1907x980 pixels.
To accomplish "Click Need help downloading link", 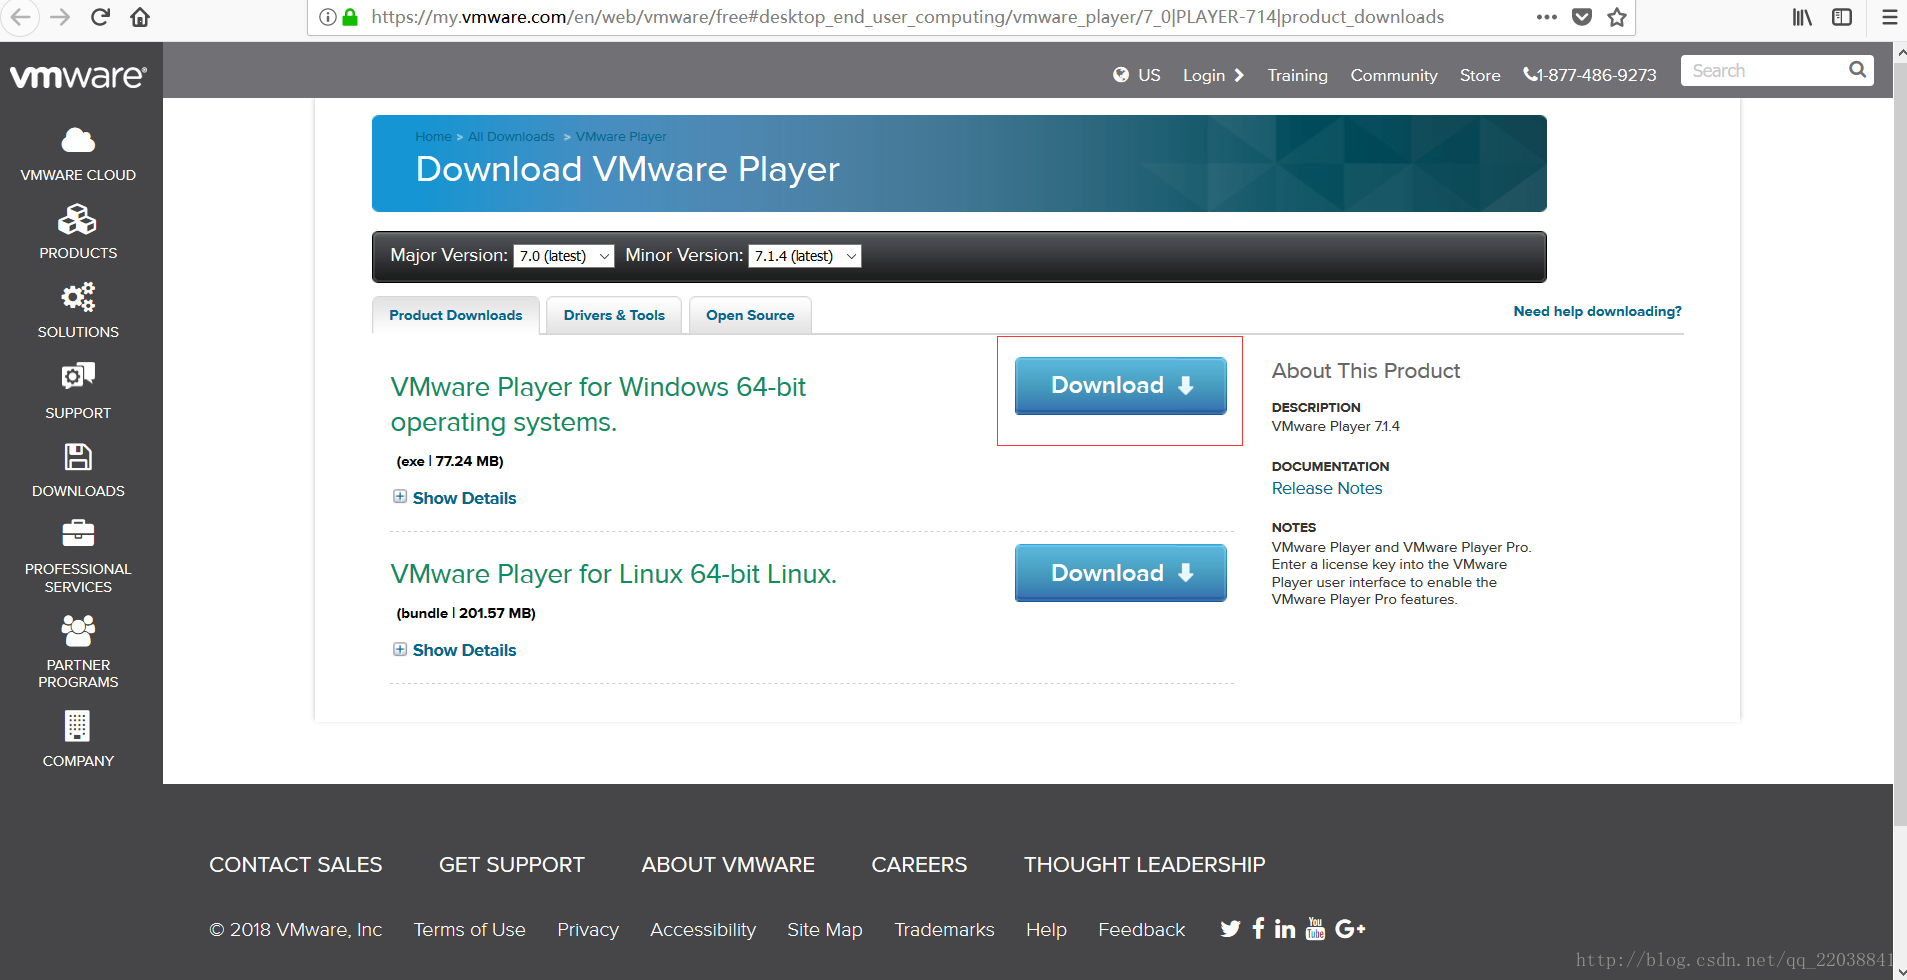I will tap(1597, 311).
